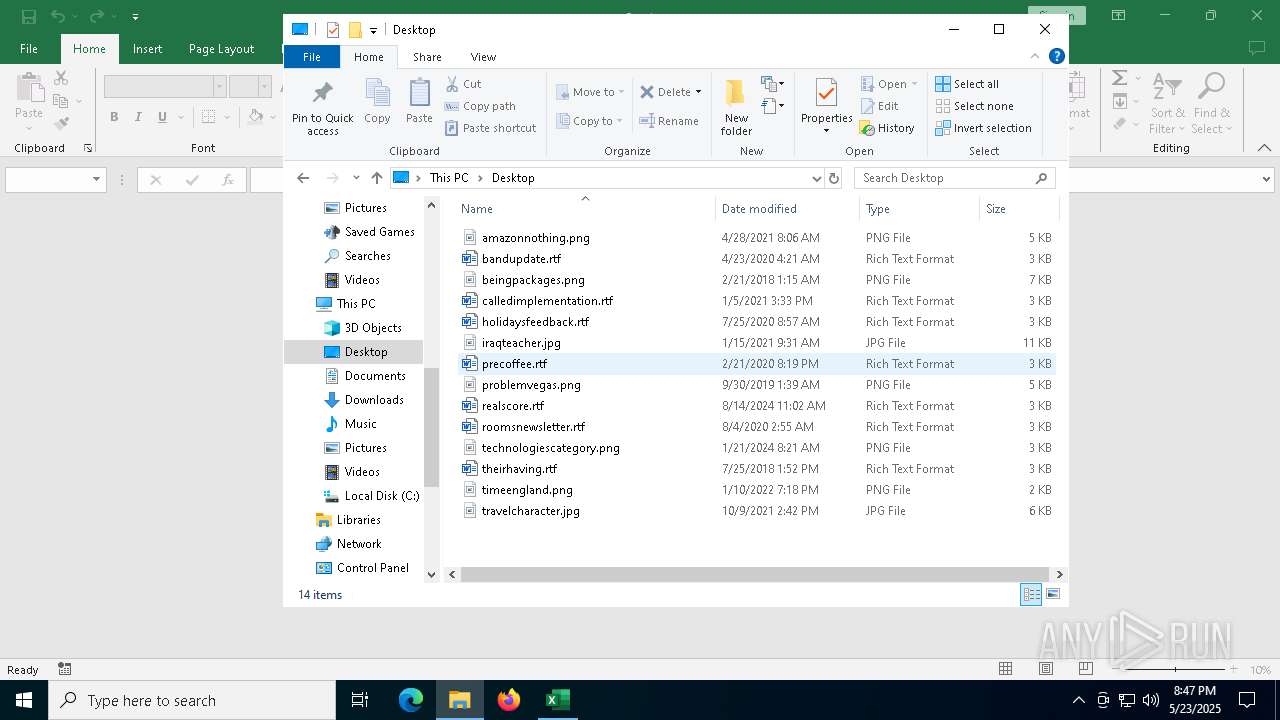Toggle Underline in Excel ribbon
The image size is (1280, 720).
pyautogui.click(x=162, y=117)
